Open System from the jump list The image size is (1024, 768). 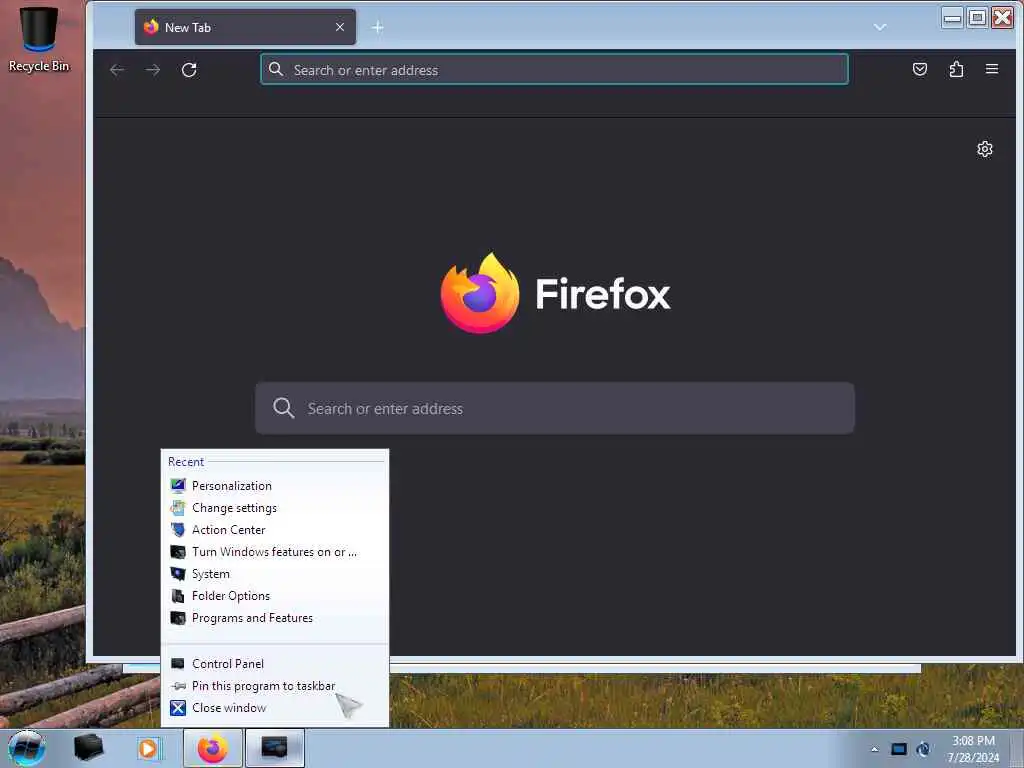pyautogui.click(x=274, y=574)
